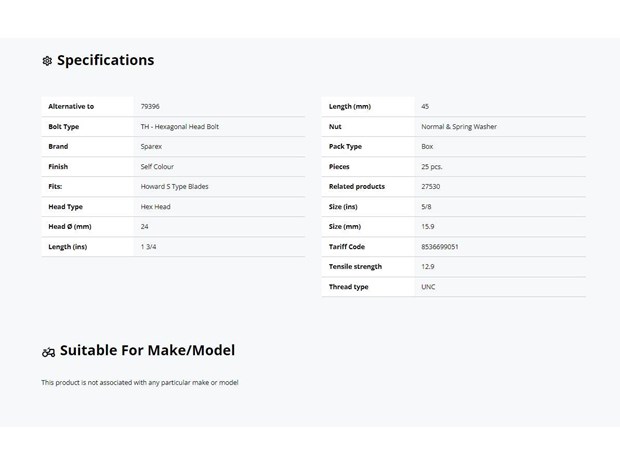
Task: Select the Head Ø (mm) label
Action: coord(70,227)
